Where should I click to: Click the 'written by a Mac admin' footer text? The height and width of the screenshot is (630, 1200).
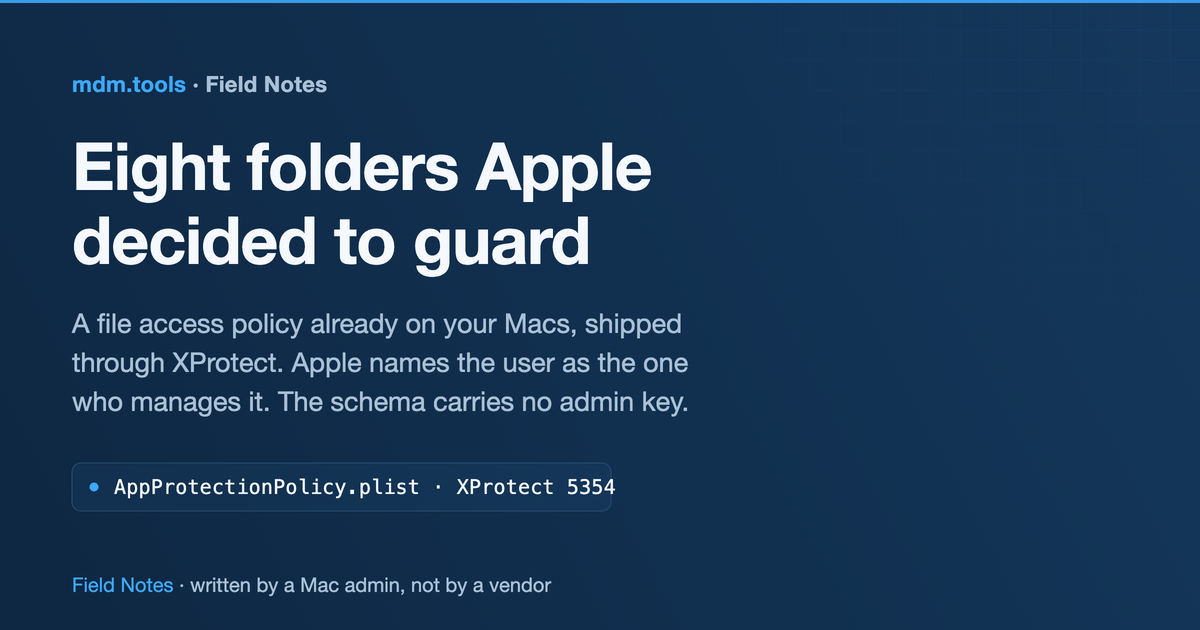[294, 585]
